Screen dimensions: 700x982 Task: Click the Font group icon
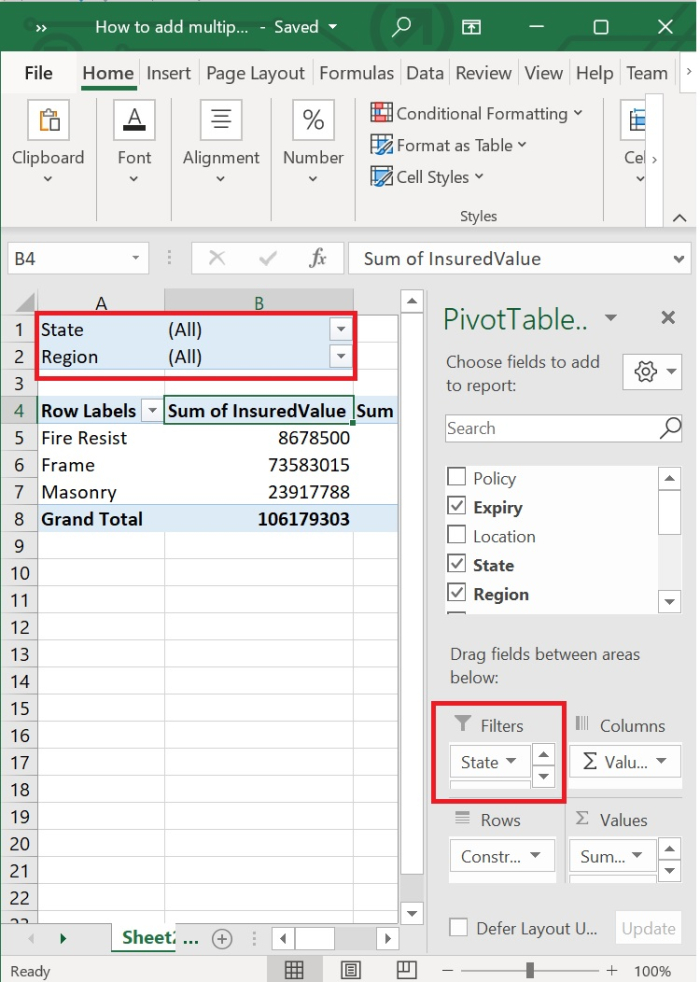(134, 123)
